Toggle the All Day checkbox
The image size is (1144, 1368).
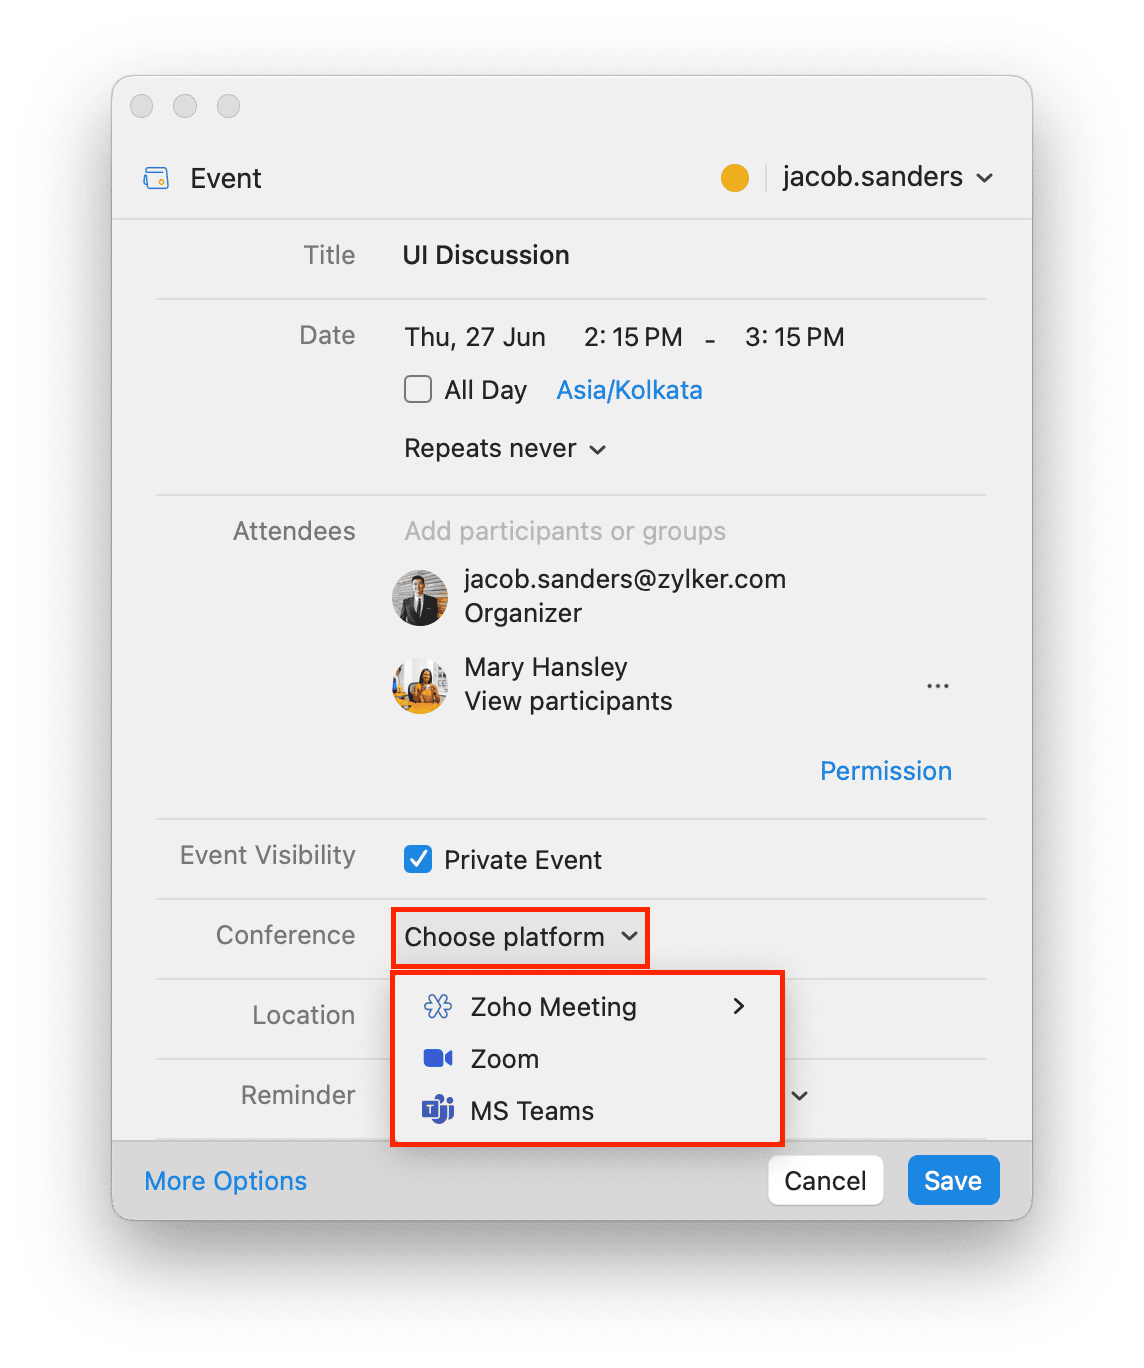click(x=418, y=389)
